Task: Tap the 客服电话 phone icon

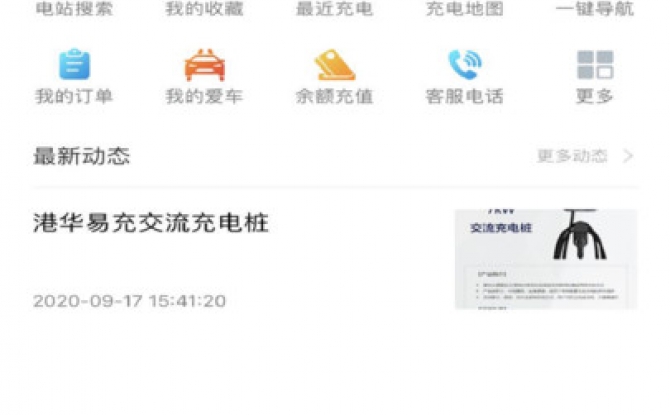Action: click(465, 65)
